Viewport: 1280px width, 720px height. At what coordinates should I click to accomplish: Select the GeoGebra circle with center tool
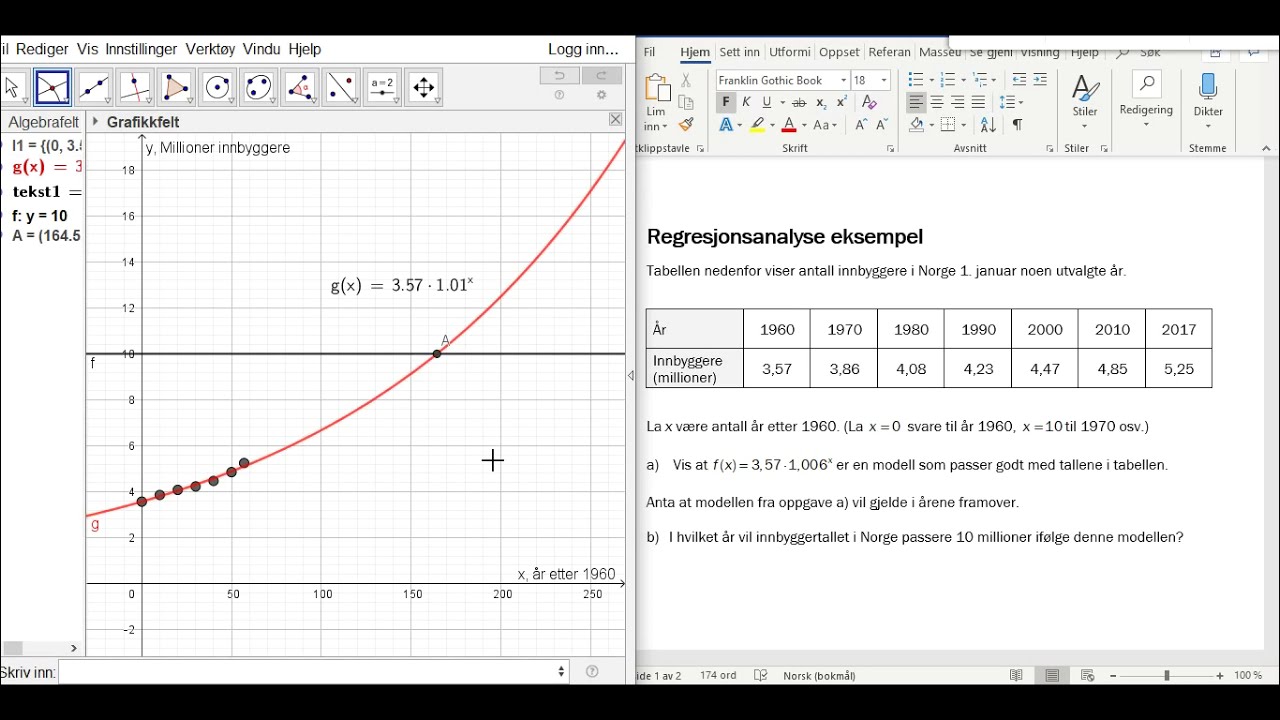(218, 88)
